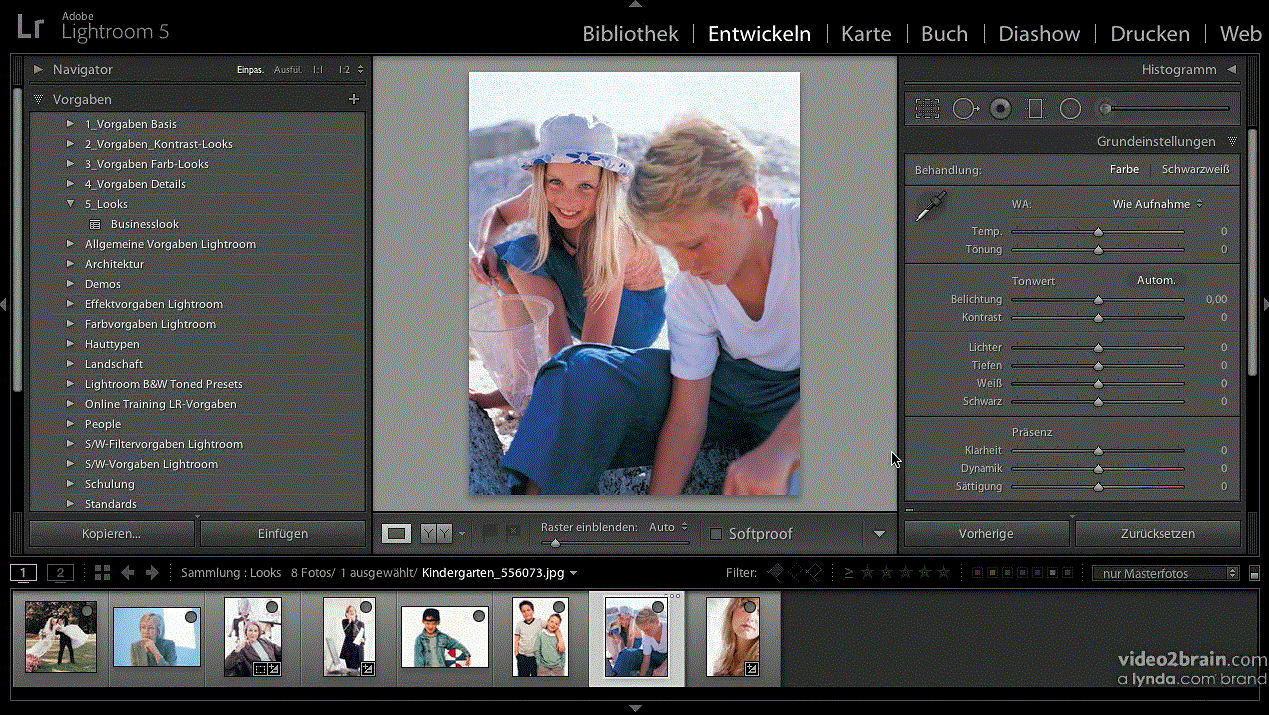Screen dimensions: 1269x715
Task: Expand the Histogramm panel
Action: click(1232, 70)
